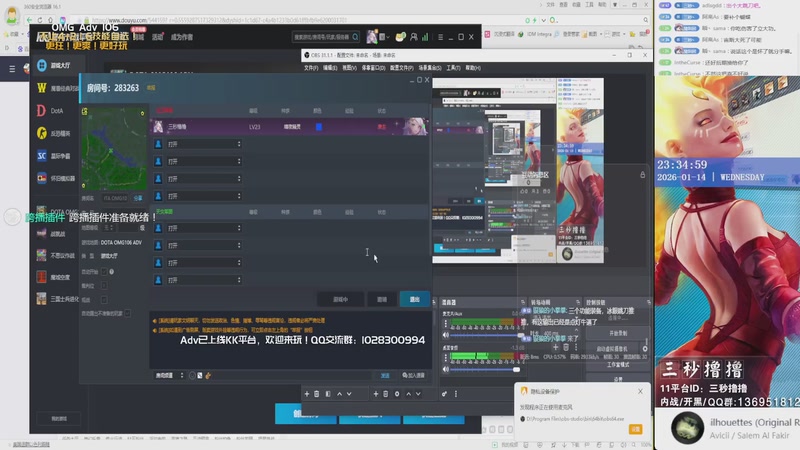Select the yellow K game icon in sidebar
800x450 pixels.
click(x=41, y=133)
